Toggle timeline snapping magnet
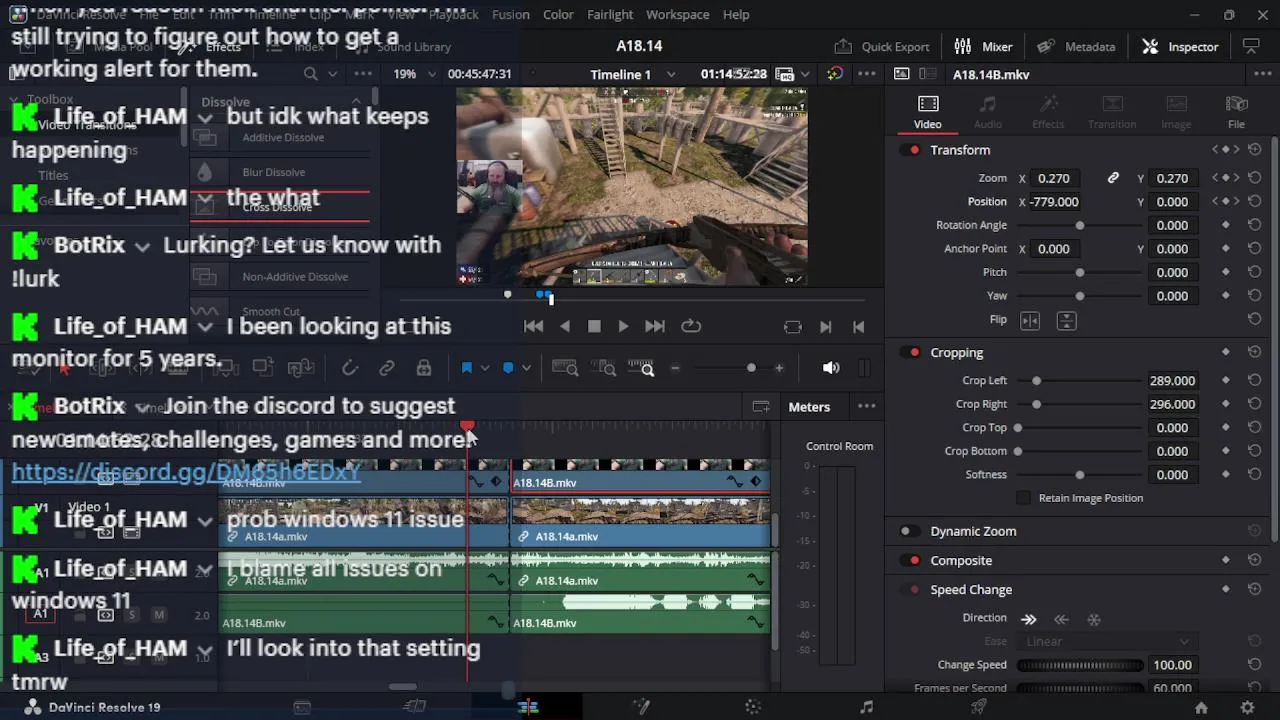 pos(350,369)
